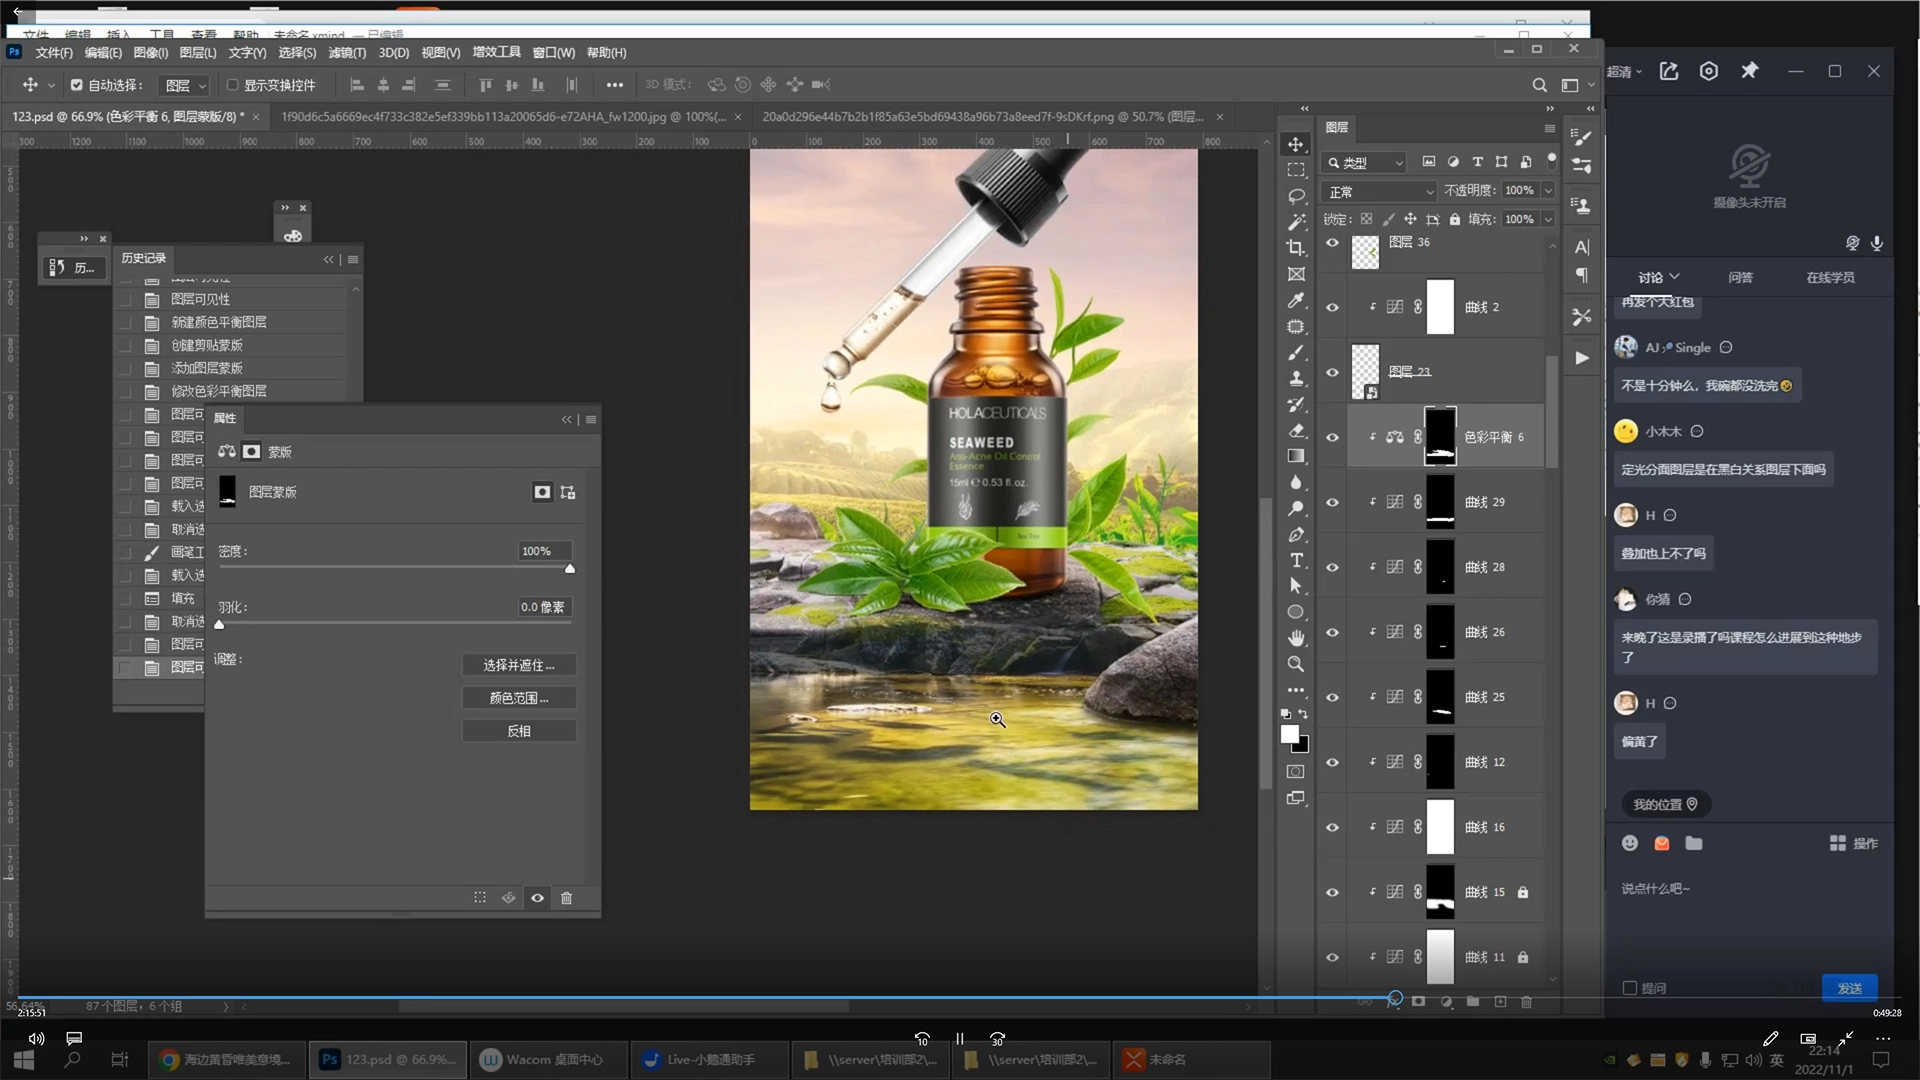Click the Eyedropper tool icon
The image size is (1920, 1080).
coord(1296,300)
